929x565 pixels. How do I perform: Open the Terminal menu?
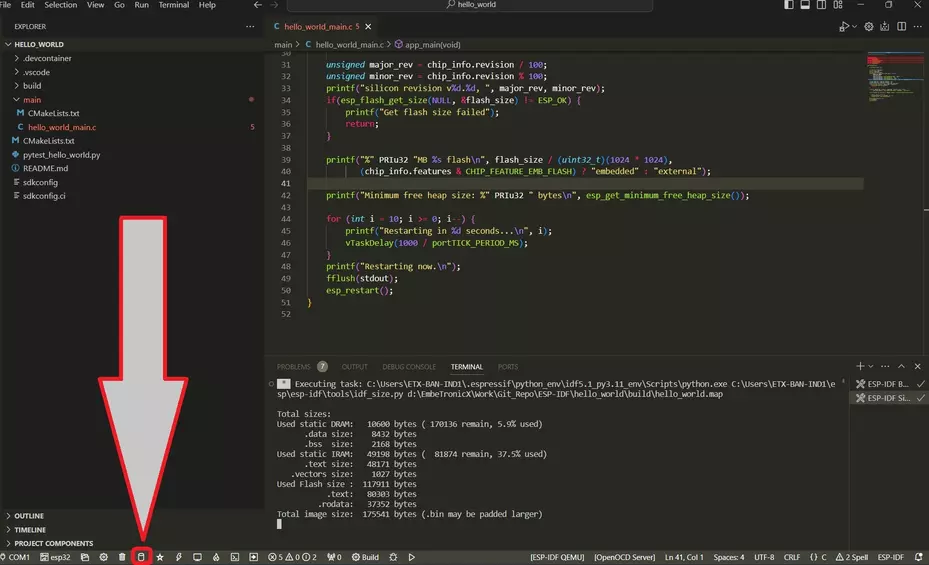tap(174, 5)
